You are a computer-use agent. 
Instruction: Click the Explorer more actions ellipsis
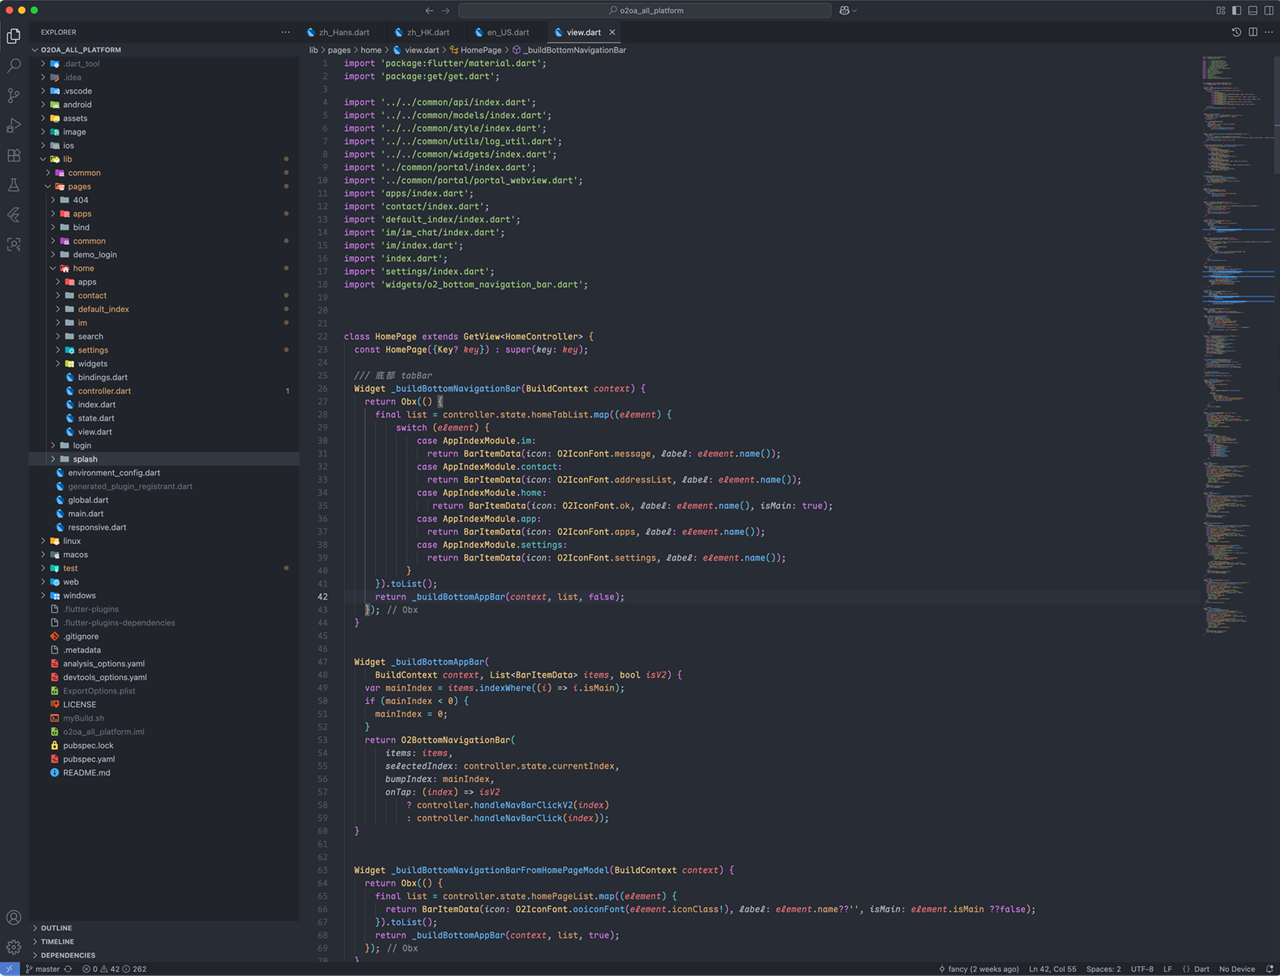(286, 32)
